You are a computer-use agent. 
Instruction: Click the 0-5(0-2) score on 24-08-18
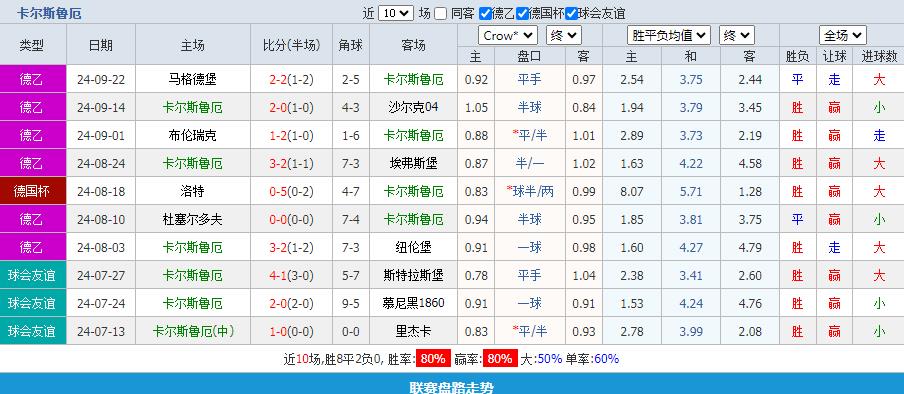[x=291, y=192]
